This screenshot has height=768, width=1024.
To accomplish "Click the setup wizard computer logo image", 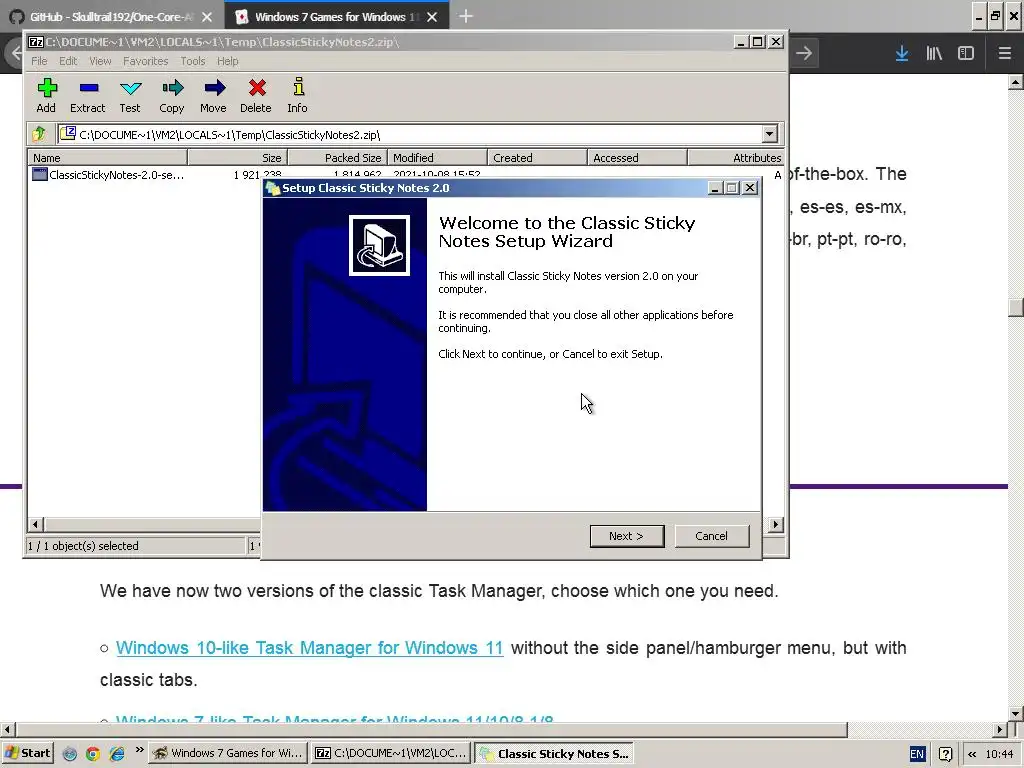I will 379,246.
